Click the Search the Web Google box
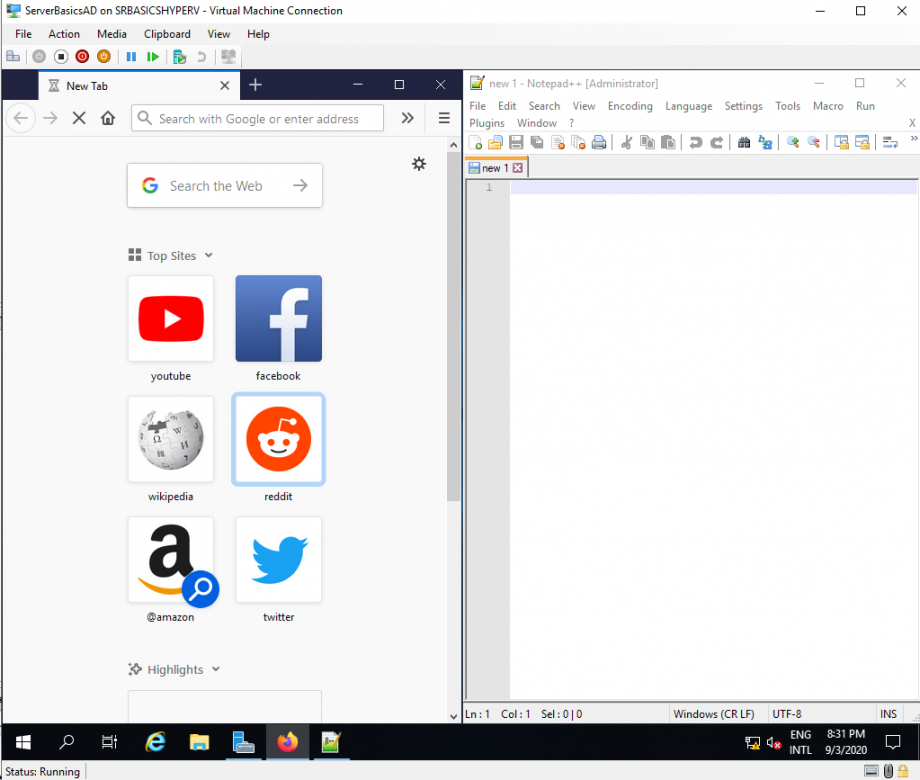The image size is (920, 780). point(225,185)
